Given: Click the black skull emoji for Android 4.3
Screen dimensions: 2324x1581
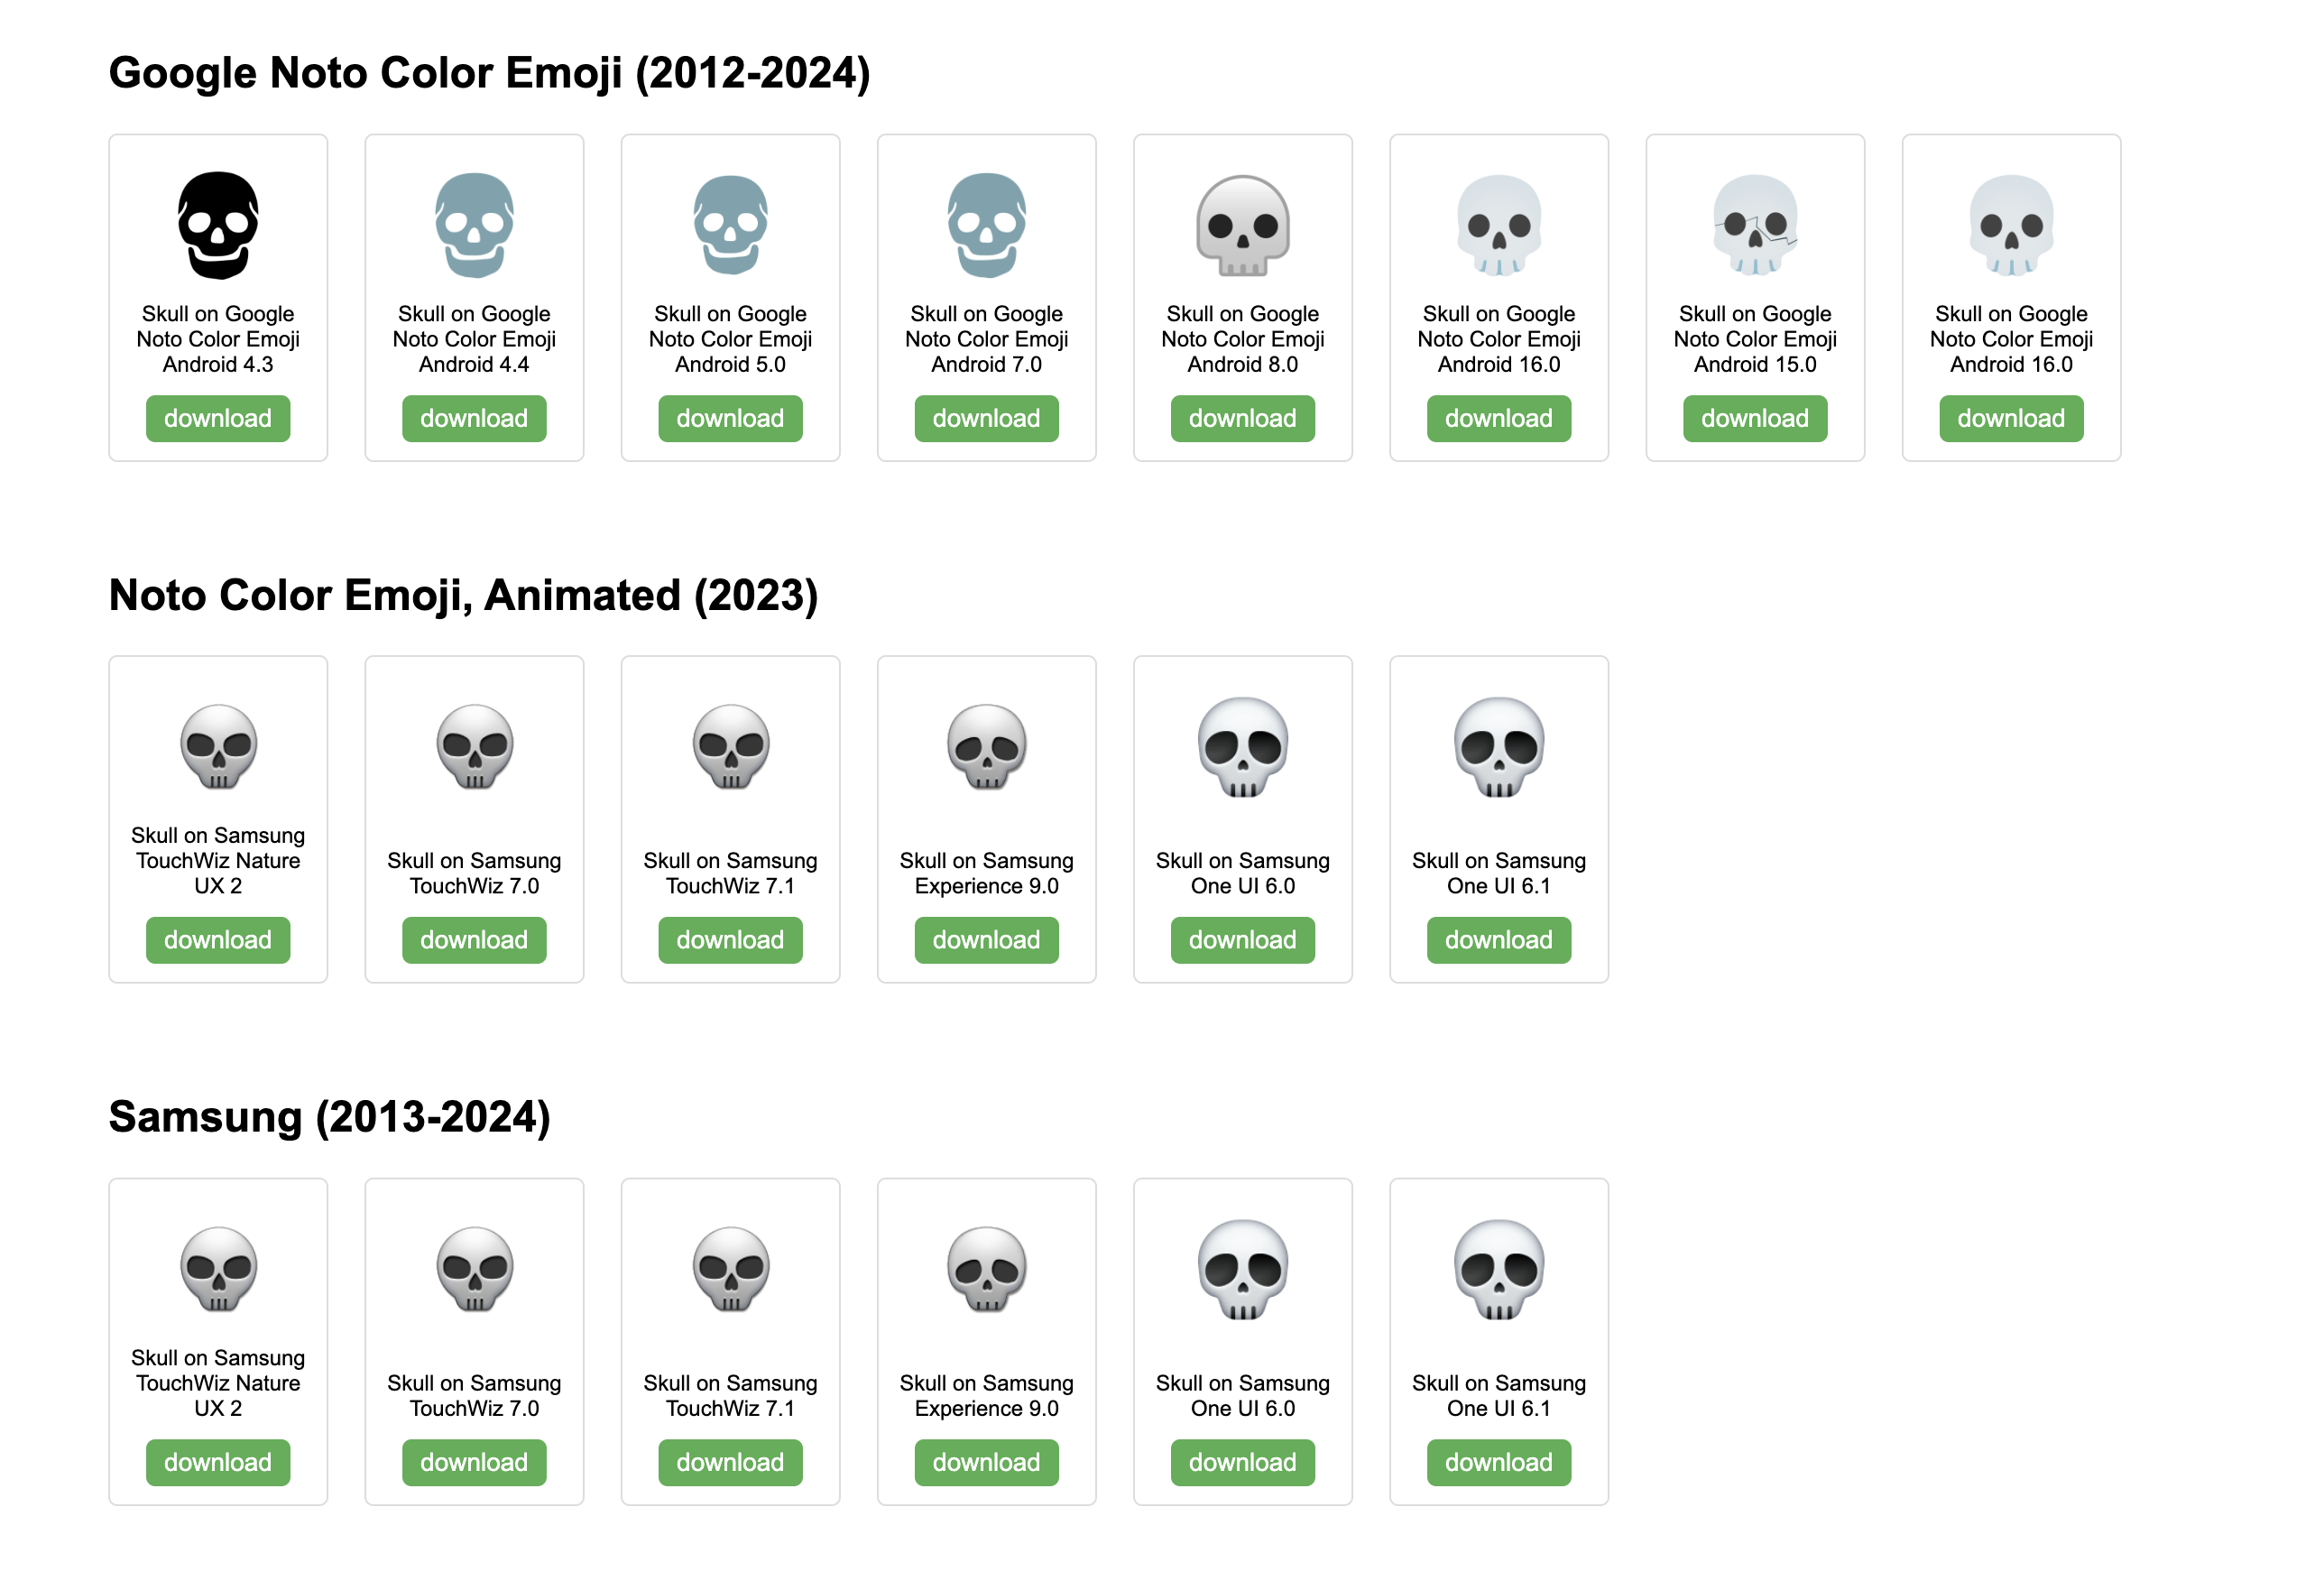Looking at the screenshot, I should (x=218, y=225).
